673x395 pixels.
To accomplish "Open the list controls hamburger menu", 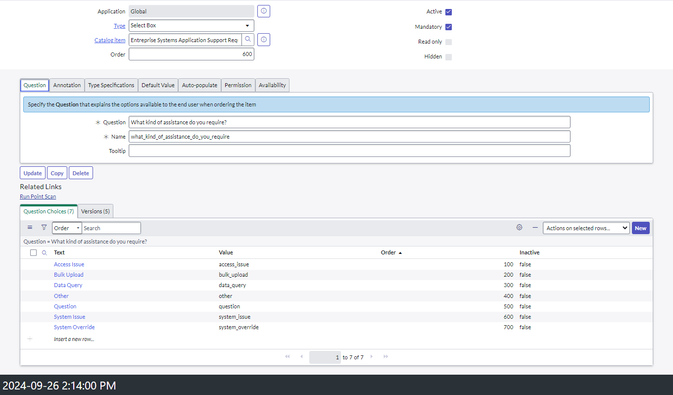I will click(x=30, y=228).
